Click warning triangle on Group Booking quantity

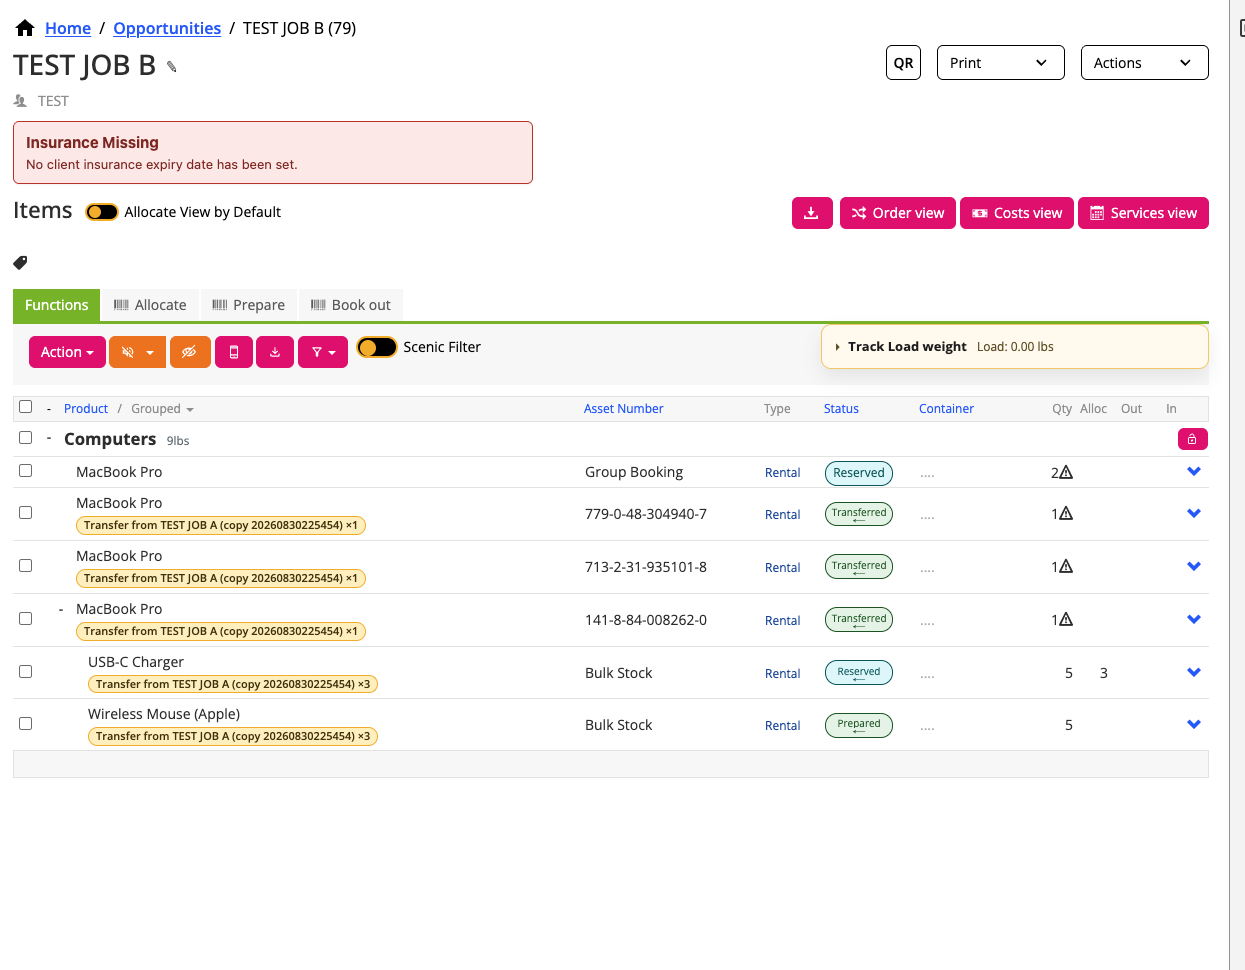pos(1066,472)
